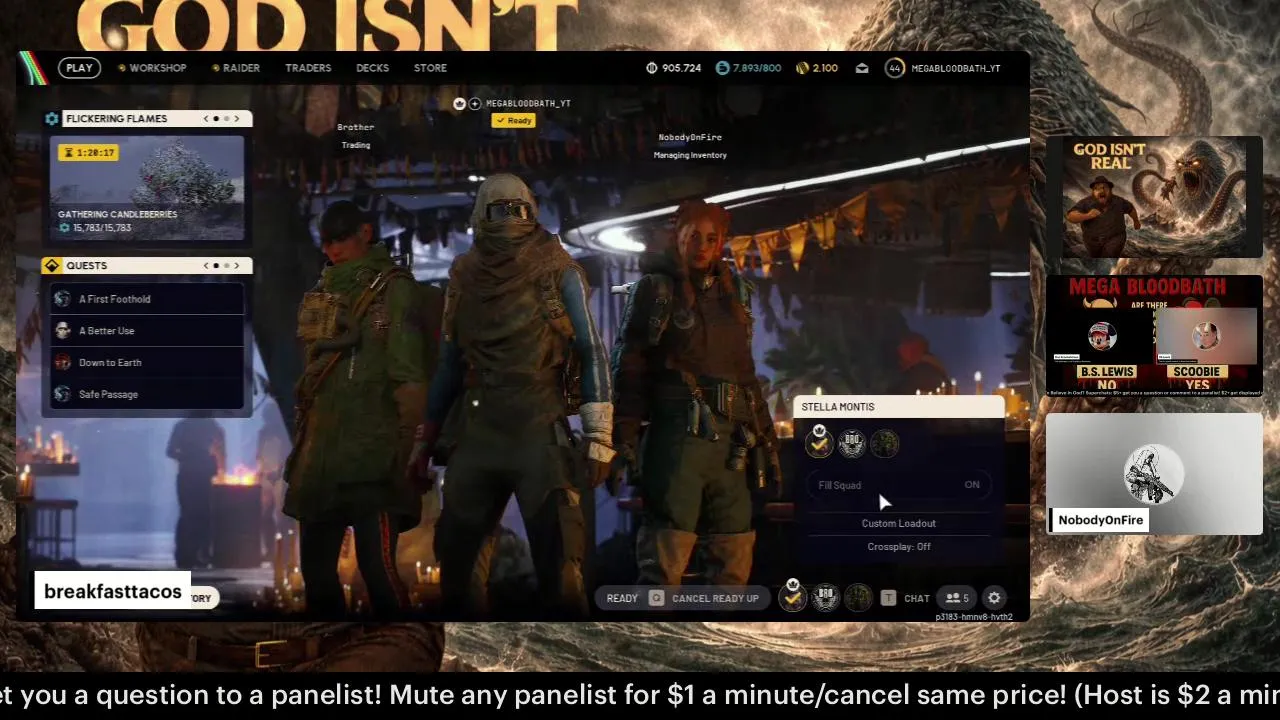
Task: Click the NobodyOnFire webcam avatar tile
Action: (1154, 474)
